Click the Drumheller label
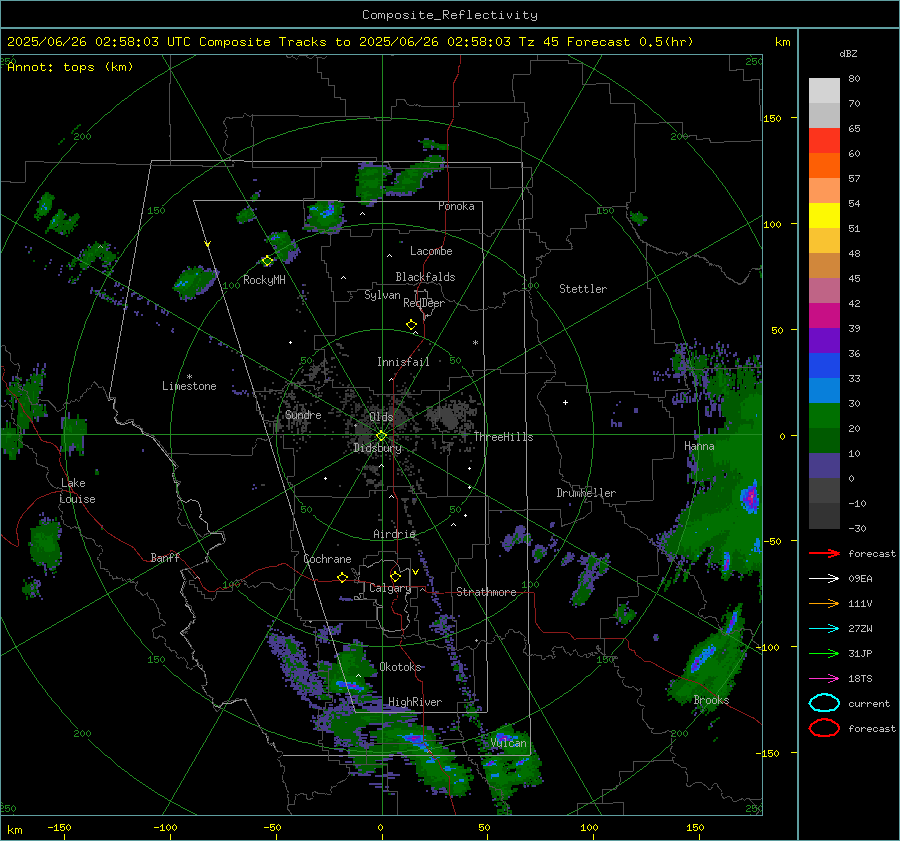This screenshot has height=841, width=900. pos(586,493)
